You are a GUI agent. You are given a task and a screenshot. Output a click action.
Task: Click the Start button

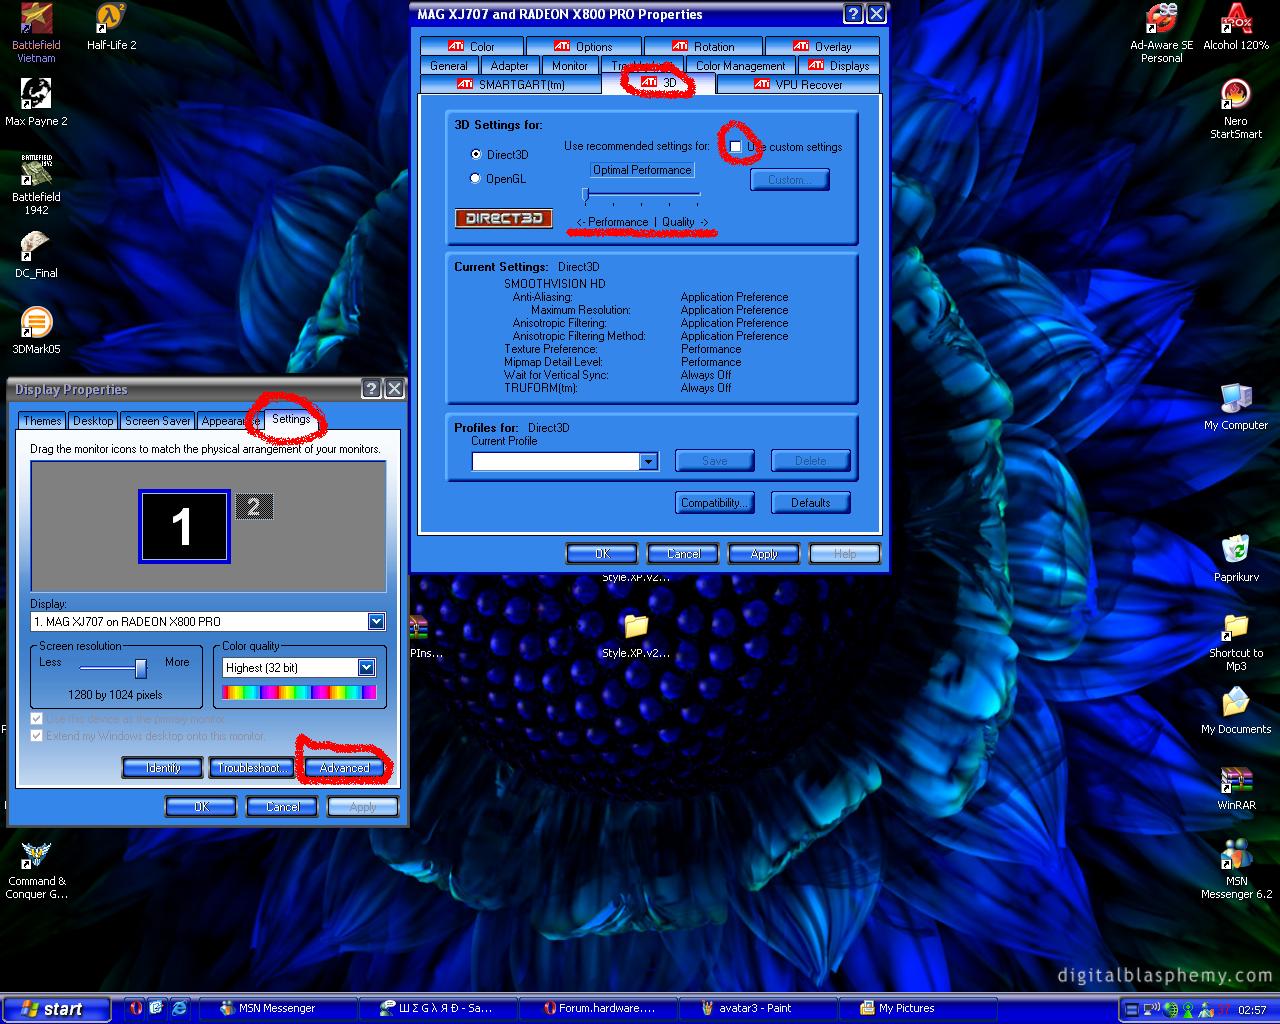[x=56, y=1009]
